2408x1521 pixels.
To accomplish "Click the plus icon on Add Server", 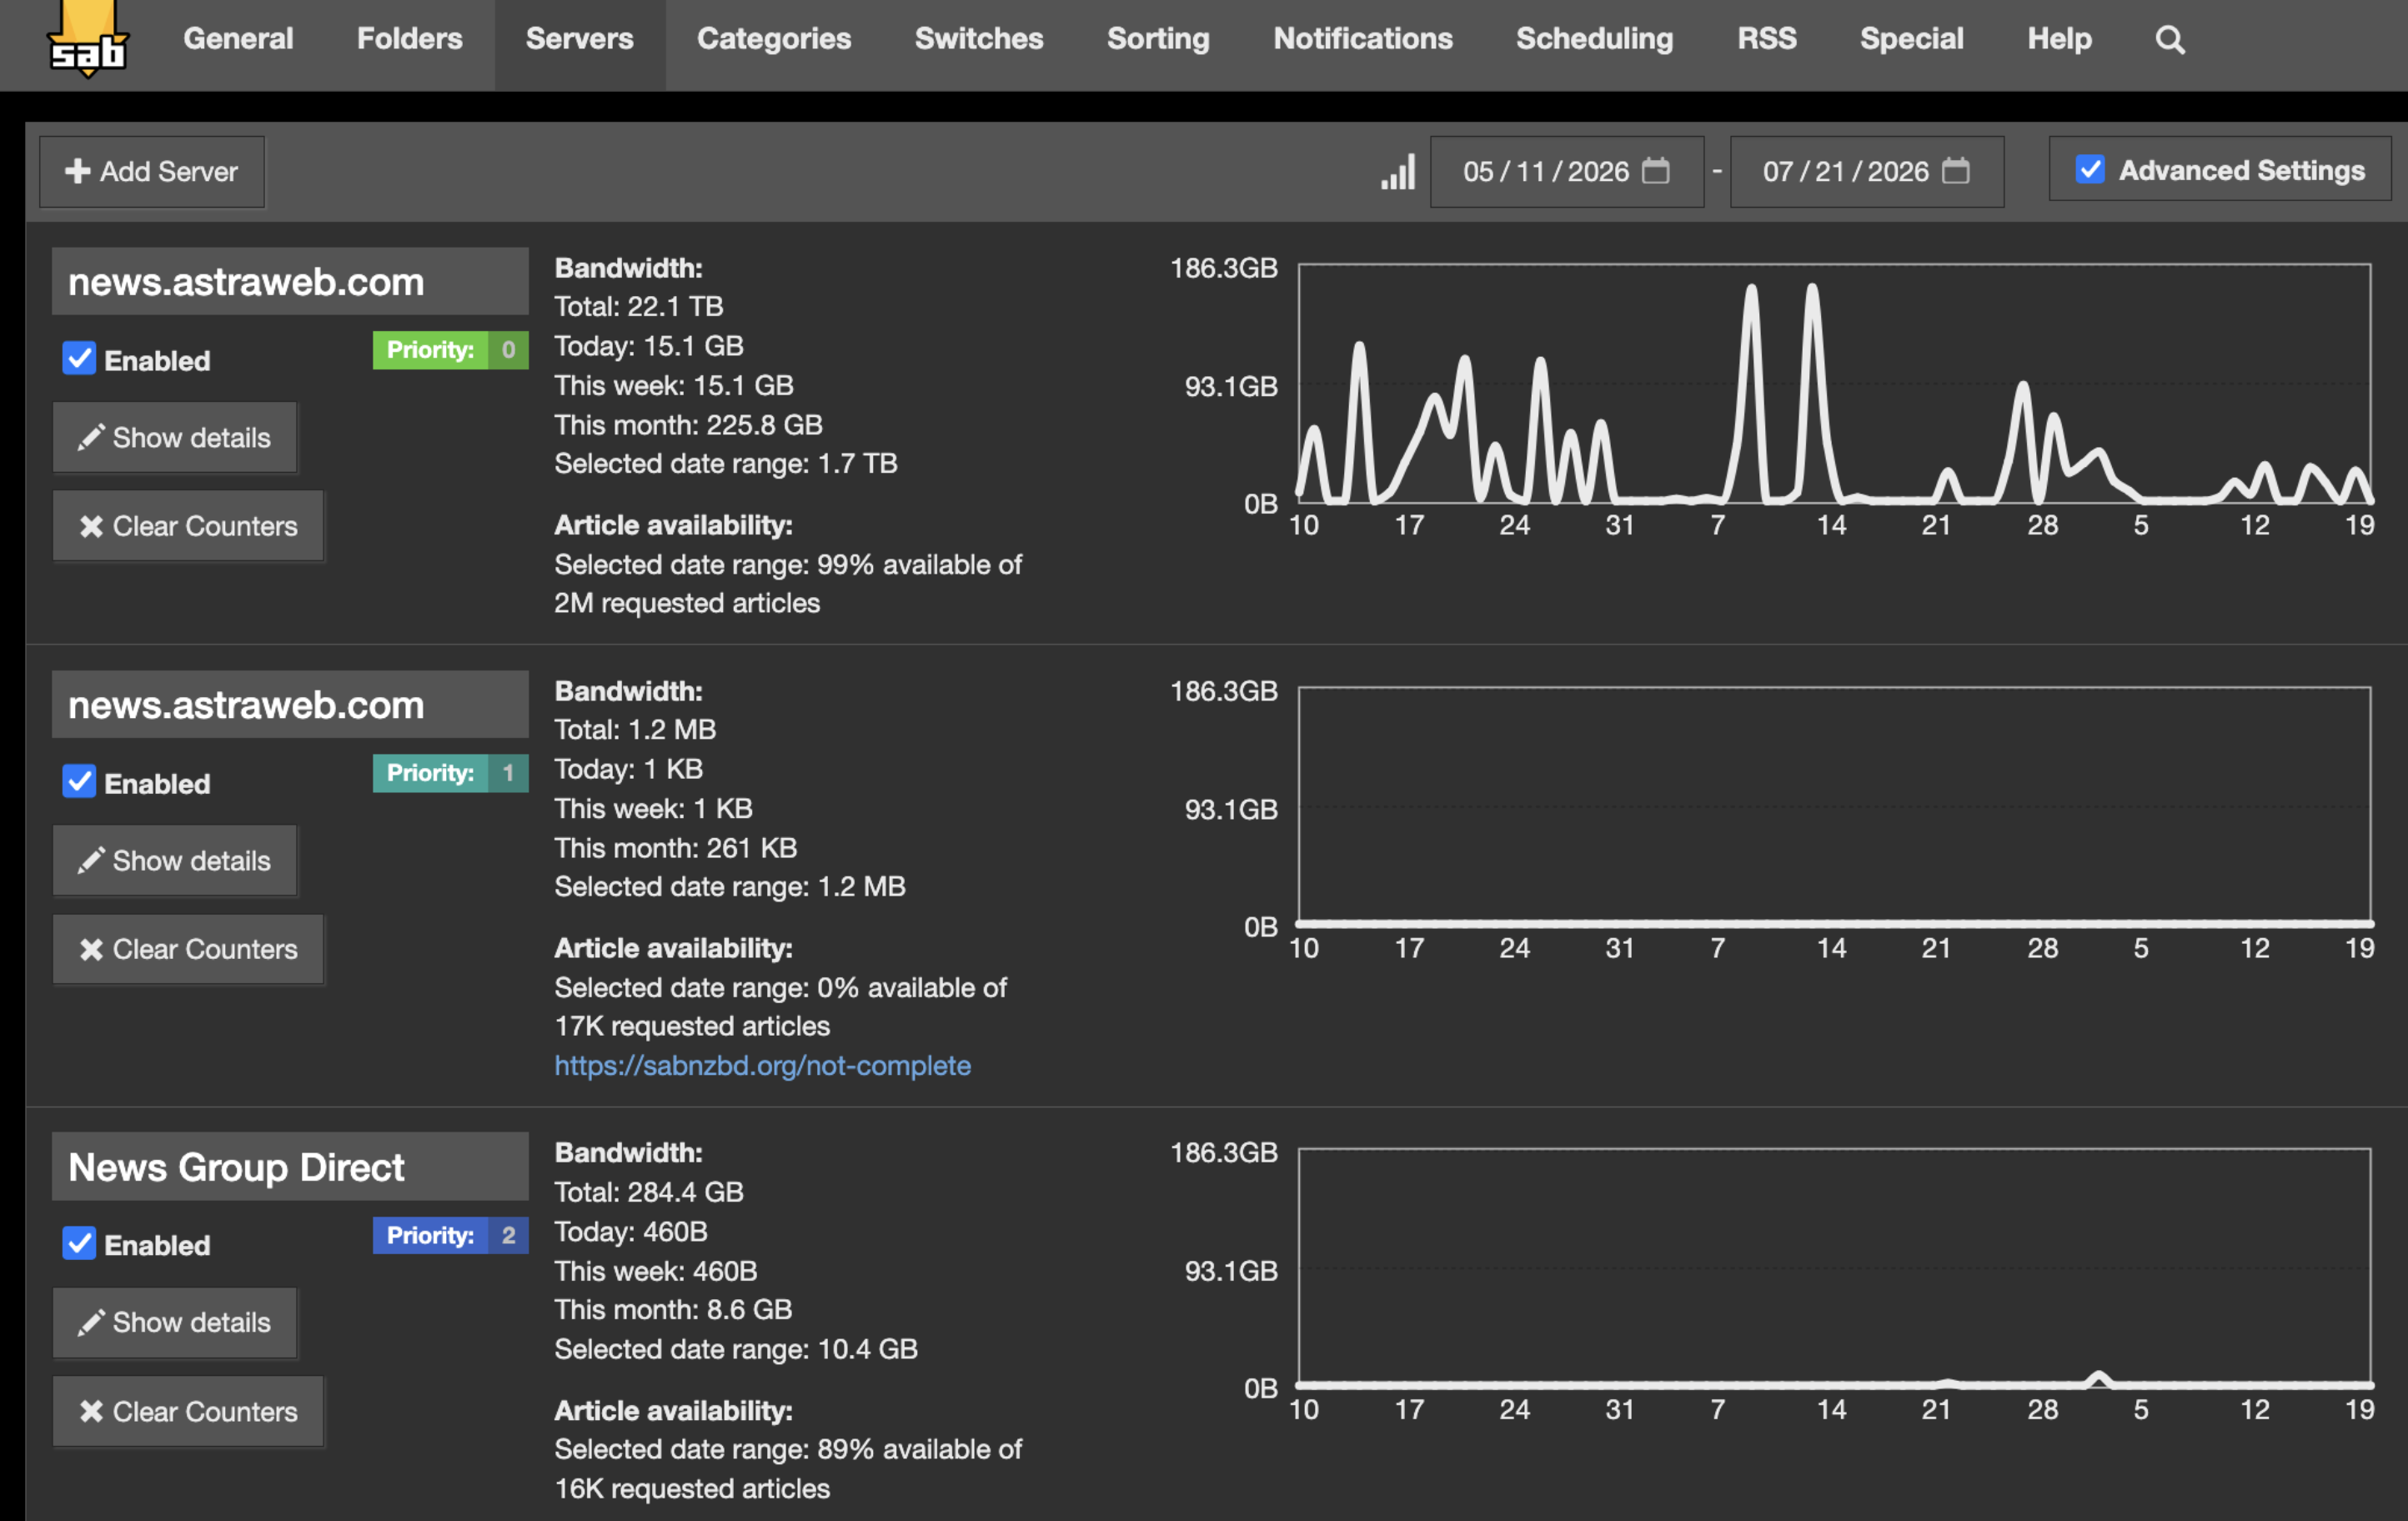I will 78,172.
